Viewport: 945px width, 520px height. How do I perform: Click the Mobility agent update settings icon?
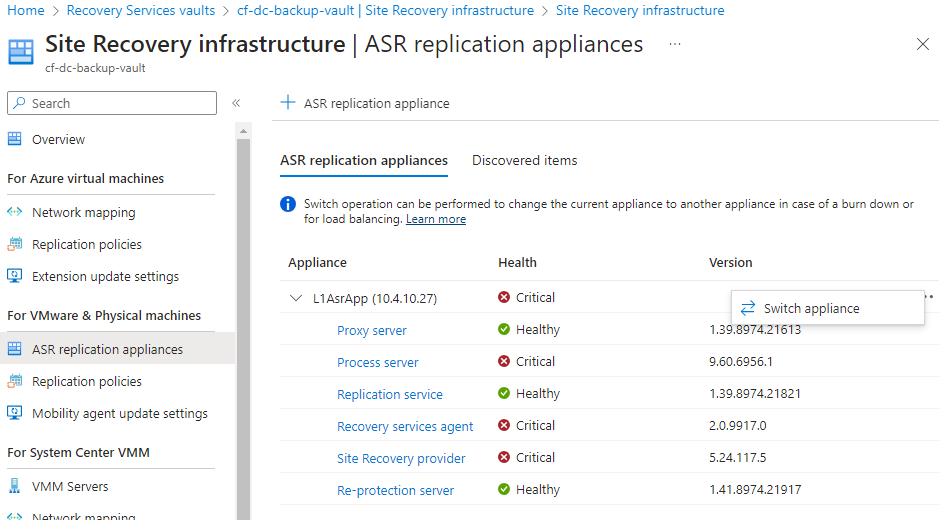coord(14,413)
